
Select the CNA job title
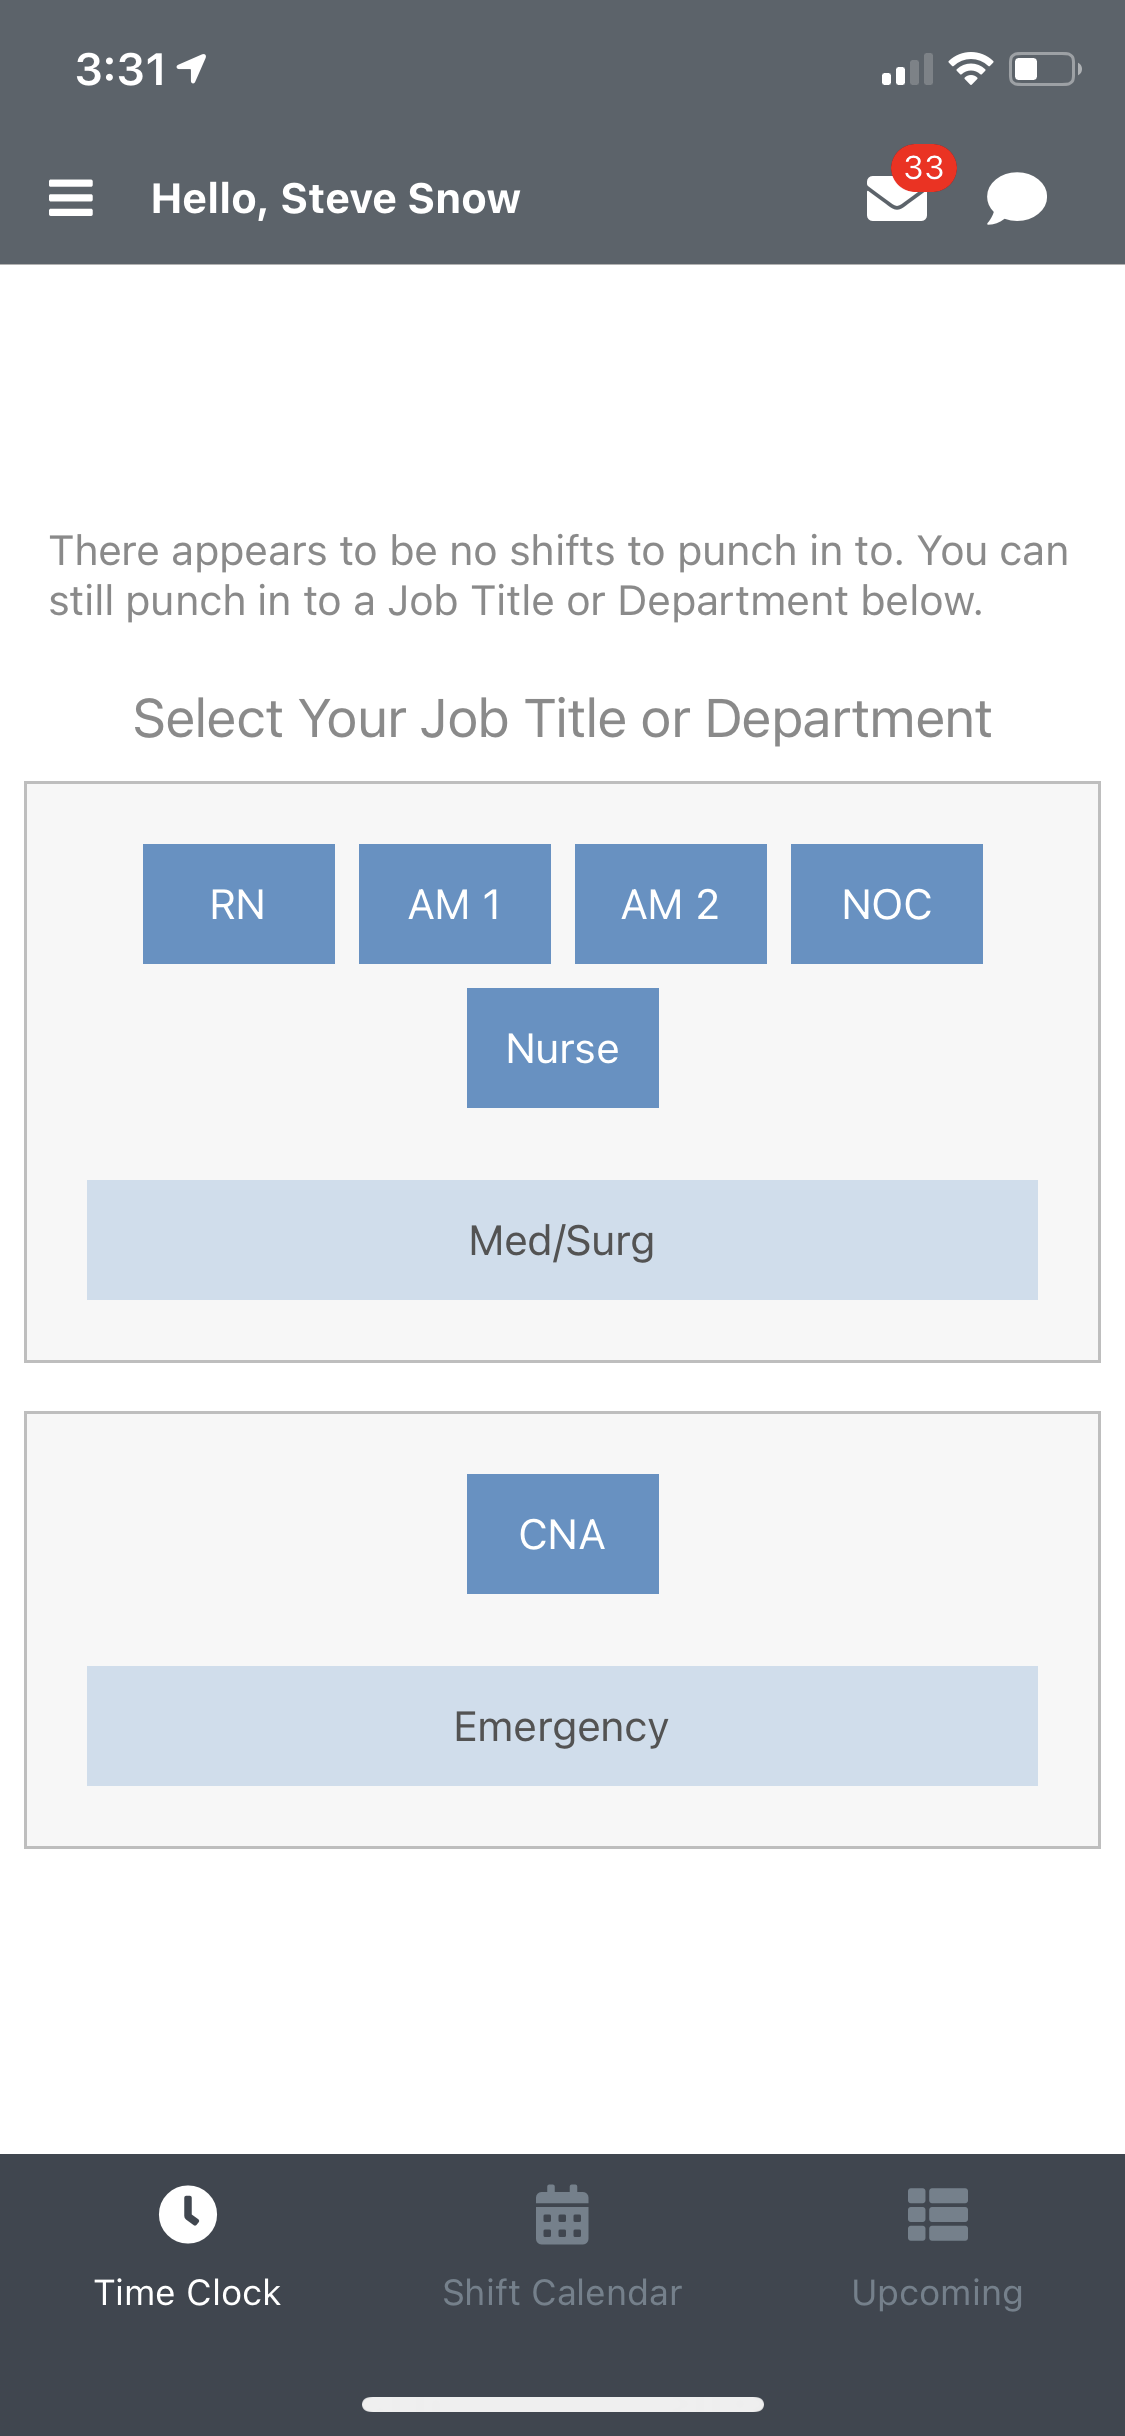tap(562, 1534)
